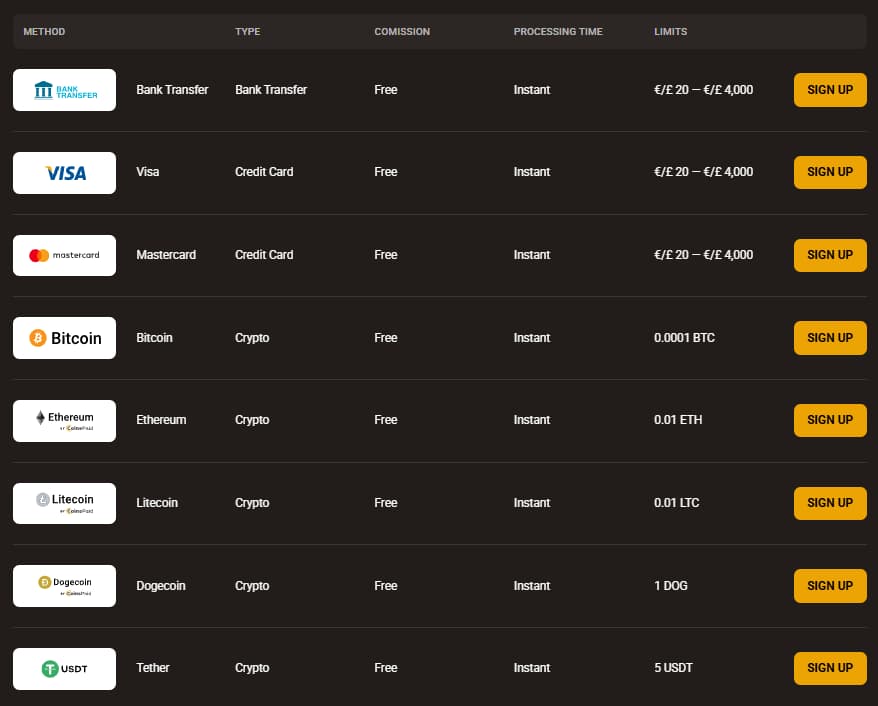Click SIGN UP next to 0.01 LTC
Viewport: 878px width, 706px height.
click(x=830, y=503)
